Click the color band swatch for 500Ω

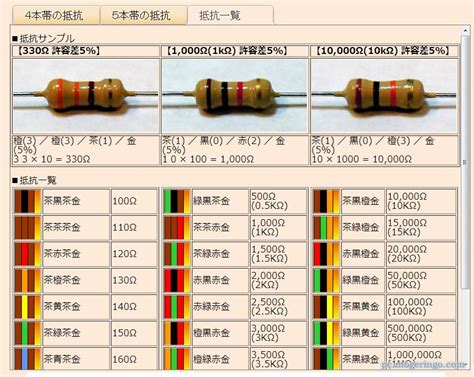pos(177,201)
